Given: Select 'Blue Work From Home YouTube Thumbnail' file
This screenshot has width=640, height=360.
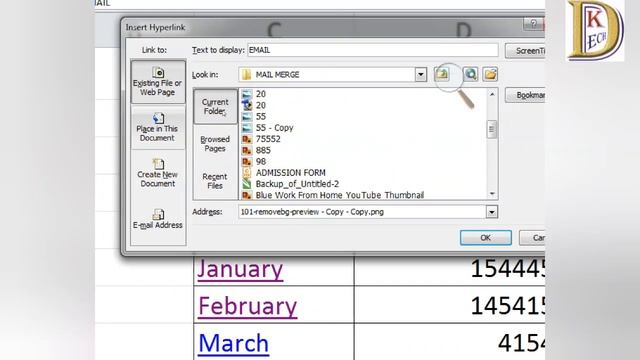Looking at the screenshot, I should [340, 195].
